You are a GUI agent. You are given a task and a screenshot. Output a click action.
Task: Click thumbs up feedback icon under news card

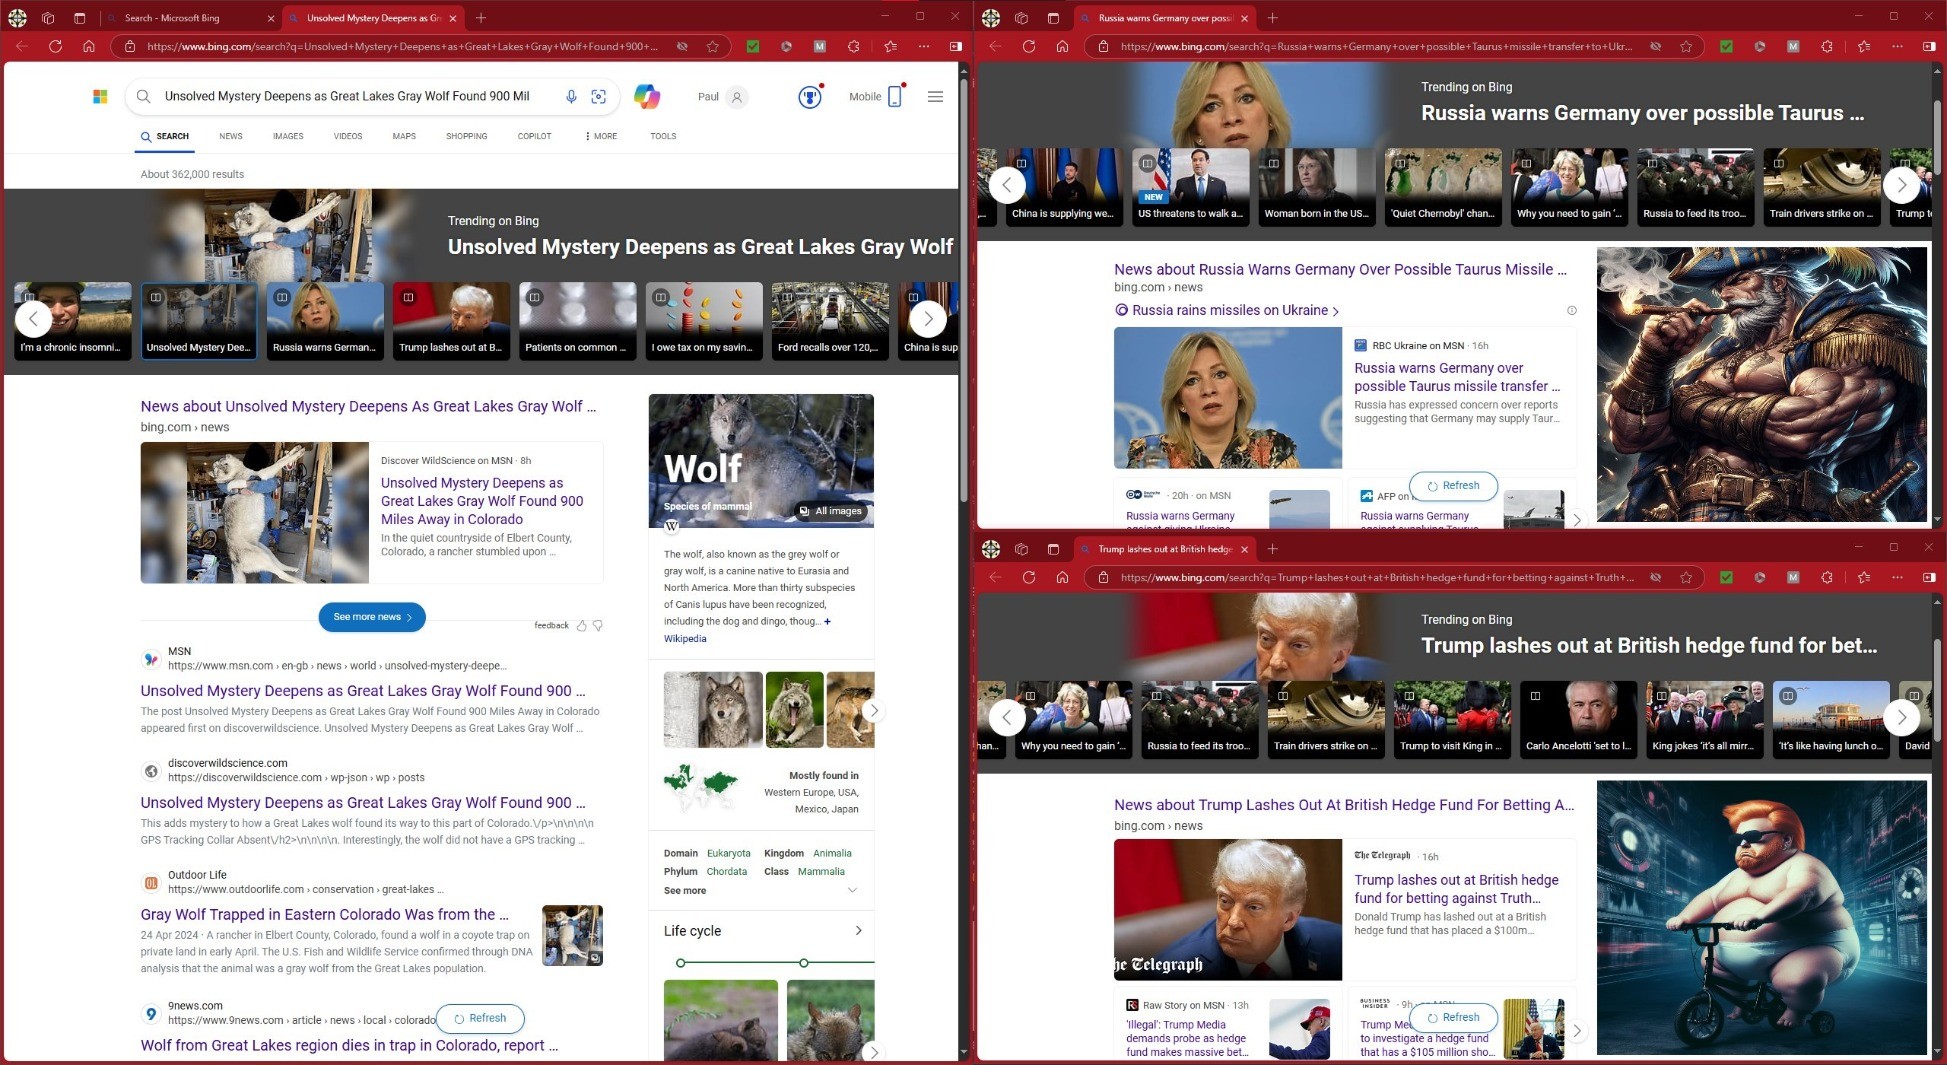tap(581, 625)
